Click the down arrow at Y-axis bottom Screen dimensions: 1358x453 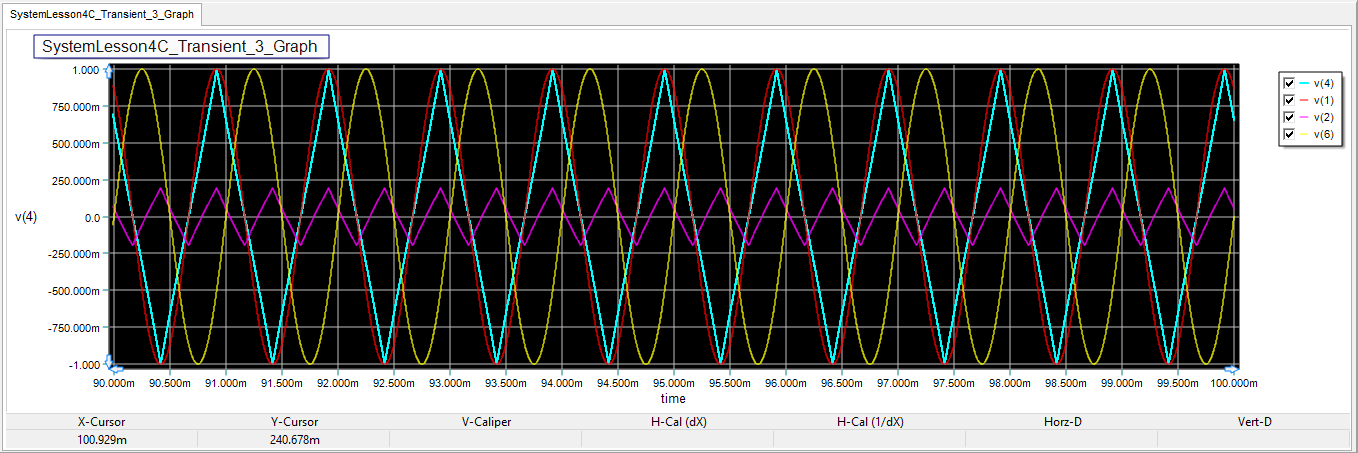(x=108, y=361)
